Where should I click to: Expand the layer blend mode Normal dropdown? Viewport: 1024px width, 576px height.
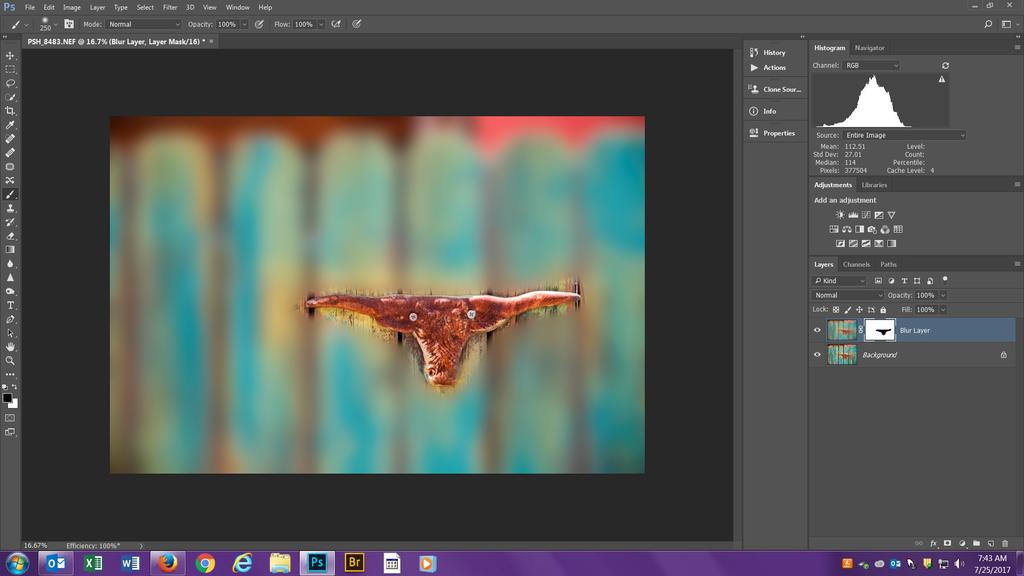tap(848, 295)
